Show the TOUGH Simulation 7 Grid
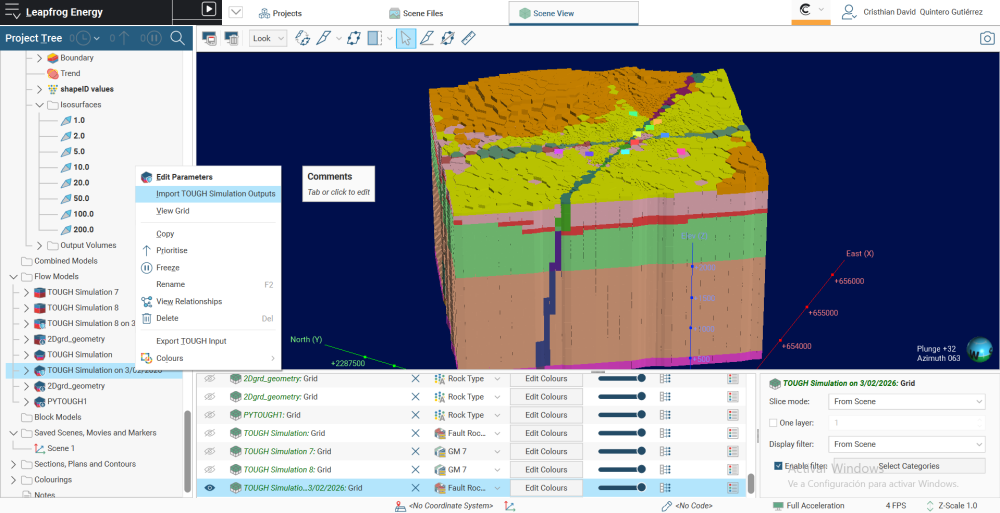 [x=209, y=451]
